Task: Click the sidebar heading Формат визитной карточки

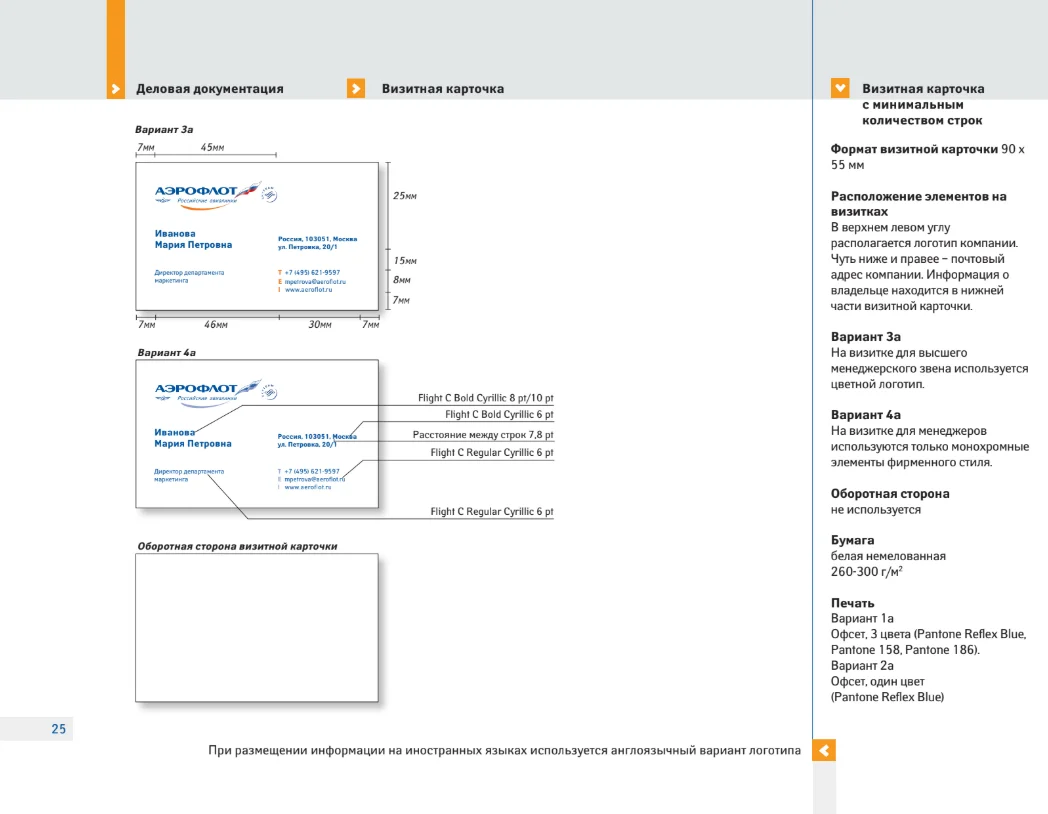Action: click(914, 149)
